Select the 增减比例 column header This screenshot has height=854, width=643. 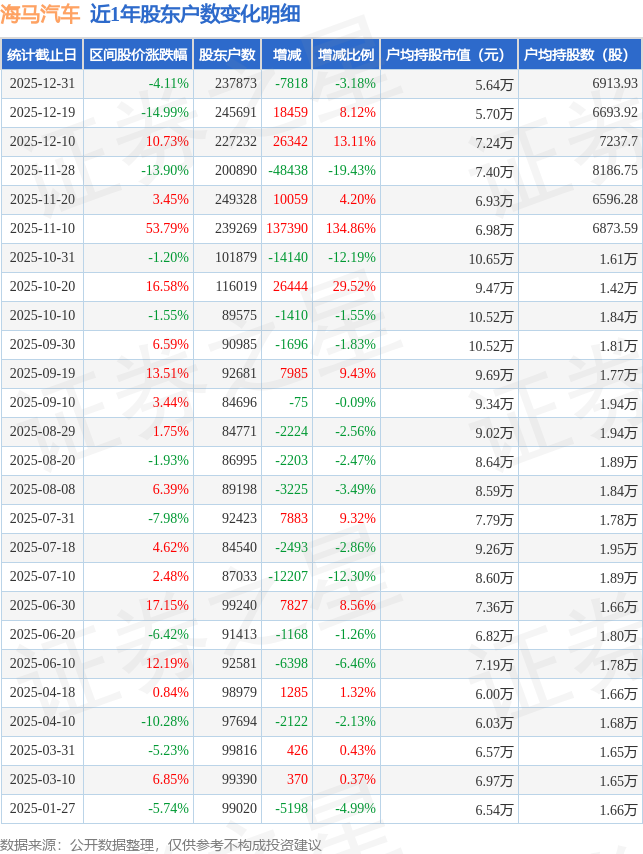click(x=345, y=55)
